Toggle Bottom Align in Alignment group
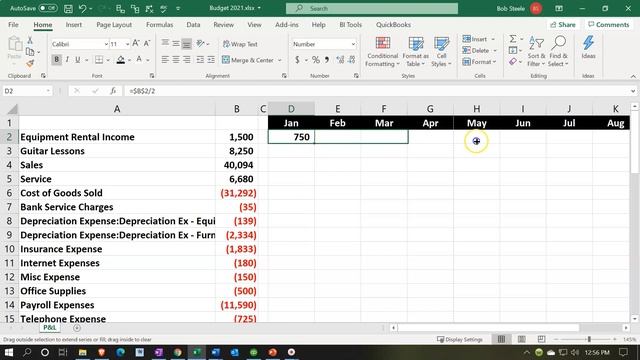 tap(187, 43)
